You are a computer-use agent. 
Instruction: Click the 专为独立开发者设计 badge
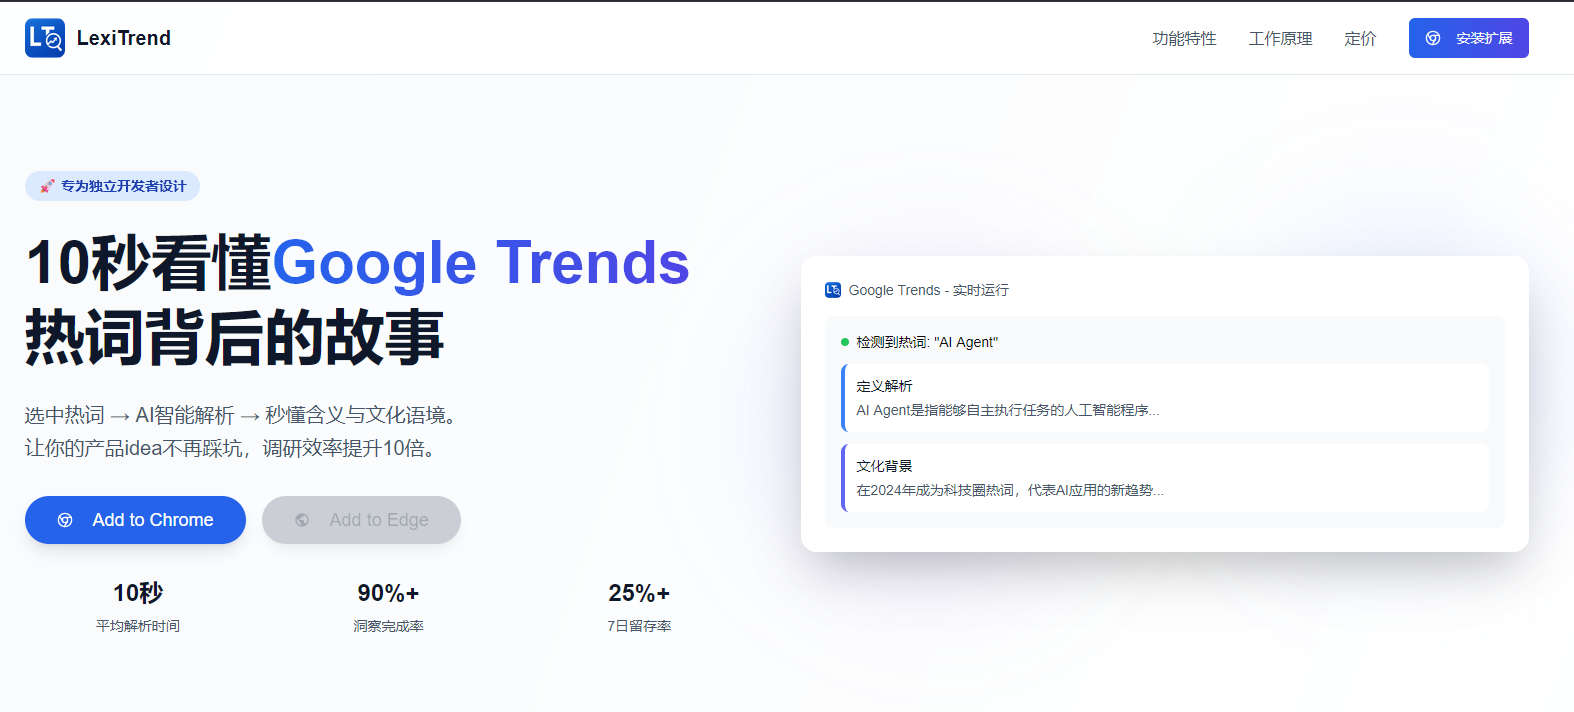[x=112, y=186]
